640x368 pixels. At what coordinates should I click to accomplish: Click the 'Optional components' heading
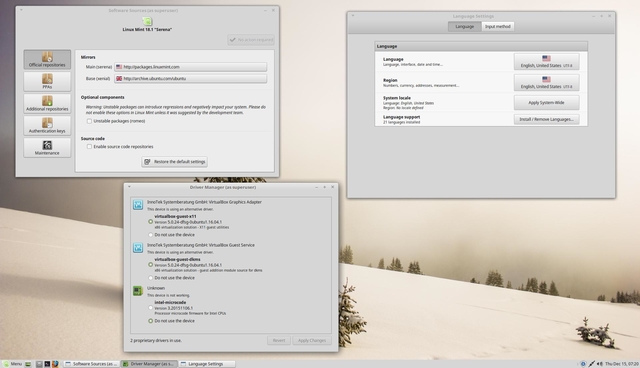coord(102,97)
